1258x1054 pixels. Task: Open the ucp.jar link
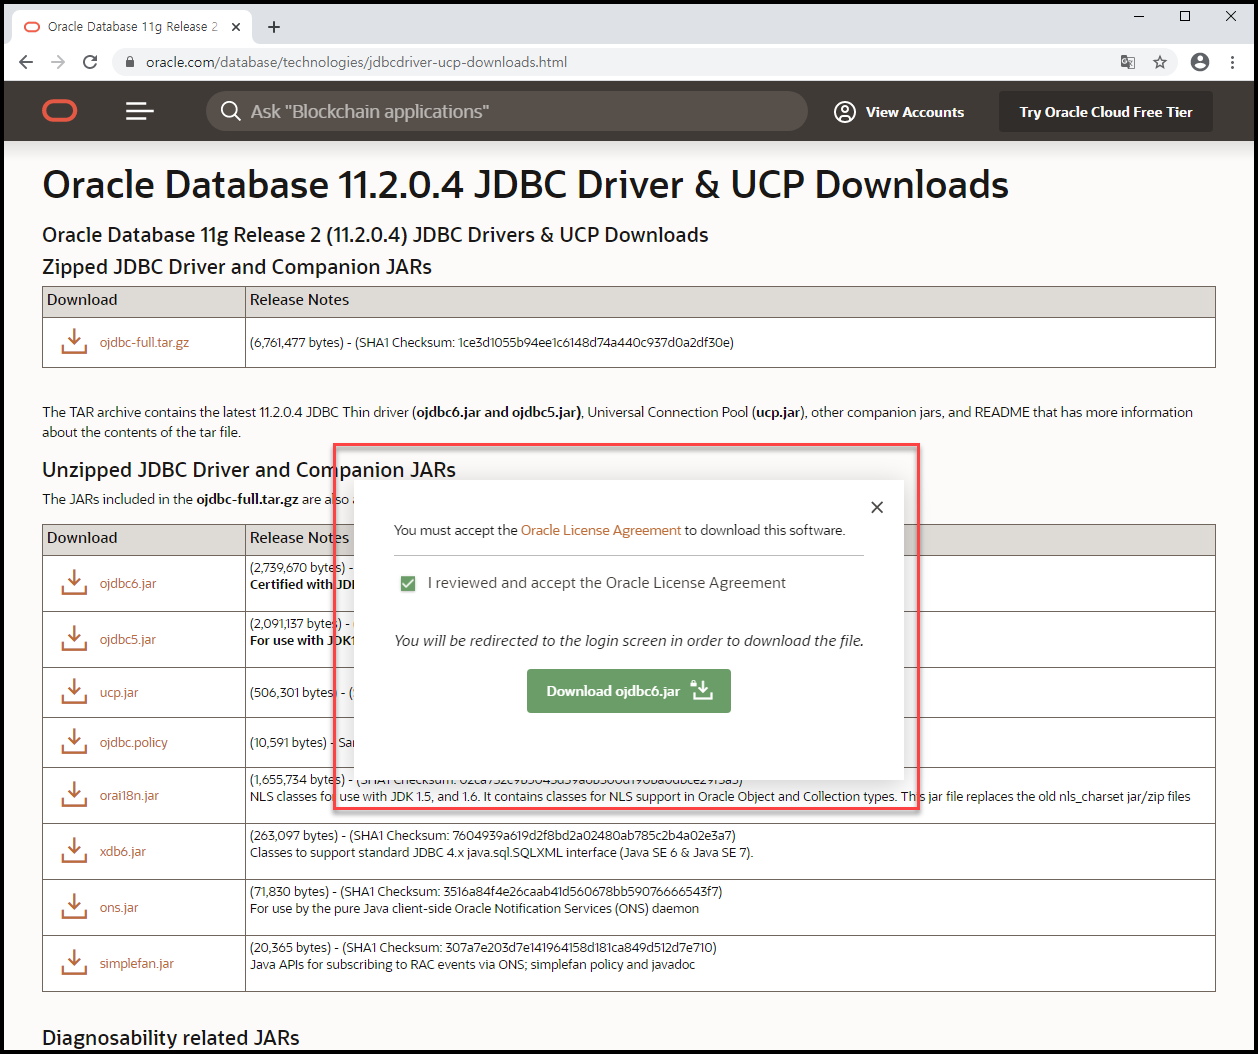(119, 692)
